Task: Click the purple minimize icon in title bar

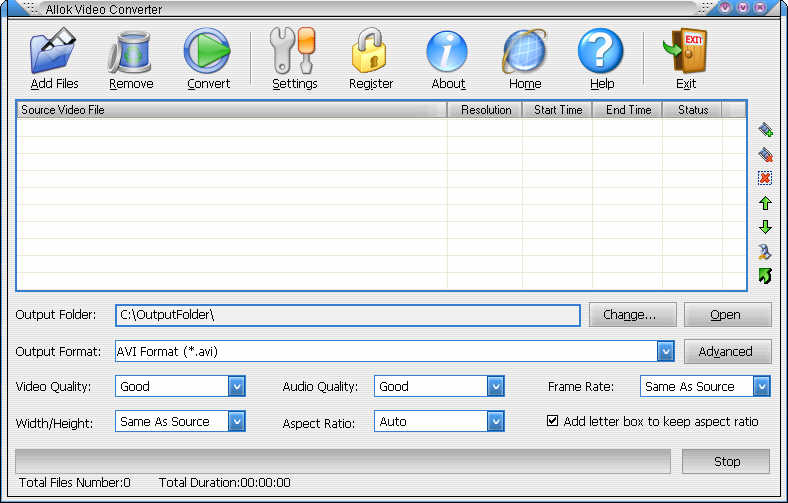Action: pos(724,7)
